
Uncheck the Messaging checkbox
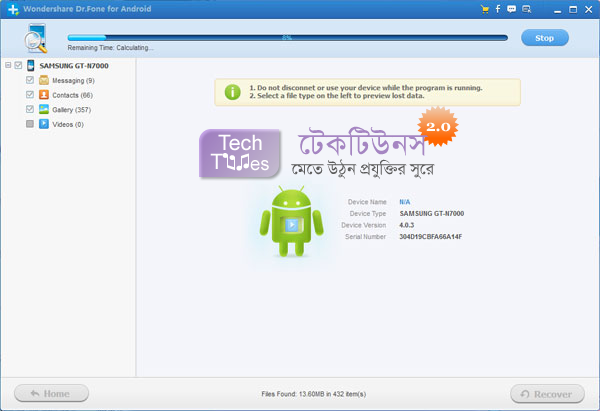(30, 80)
